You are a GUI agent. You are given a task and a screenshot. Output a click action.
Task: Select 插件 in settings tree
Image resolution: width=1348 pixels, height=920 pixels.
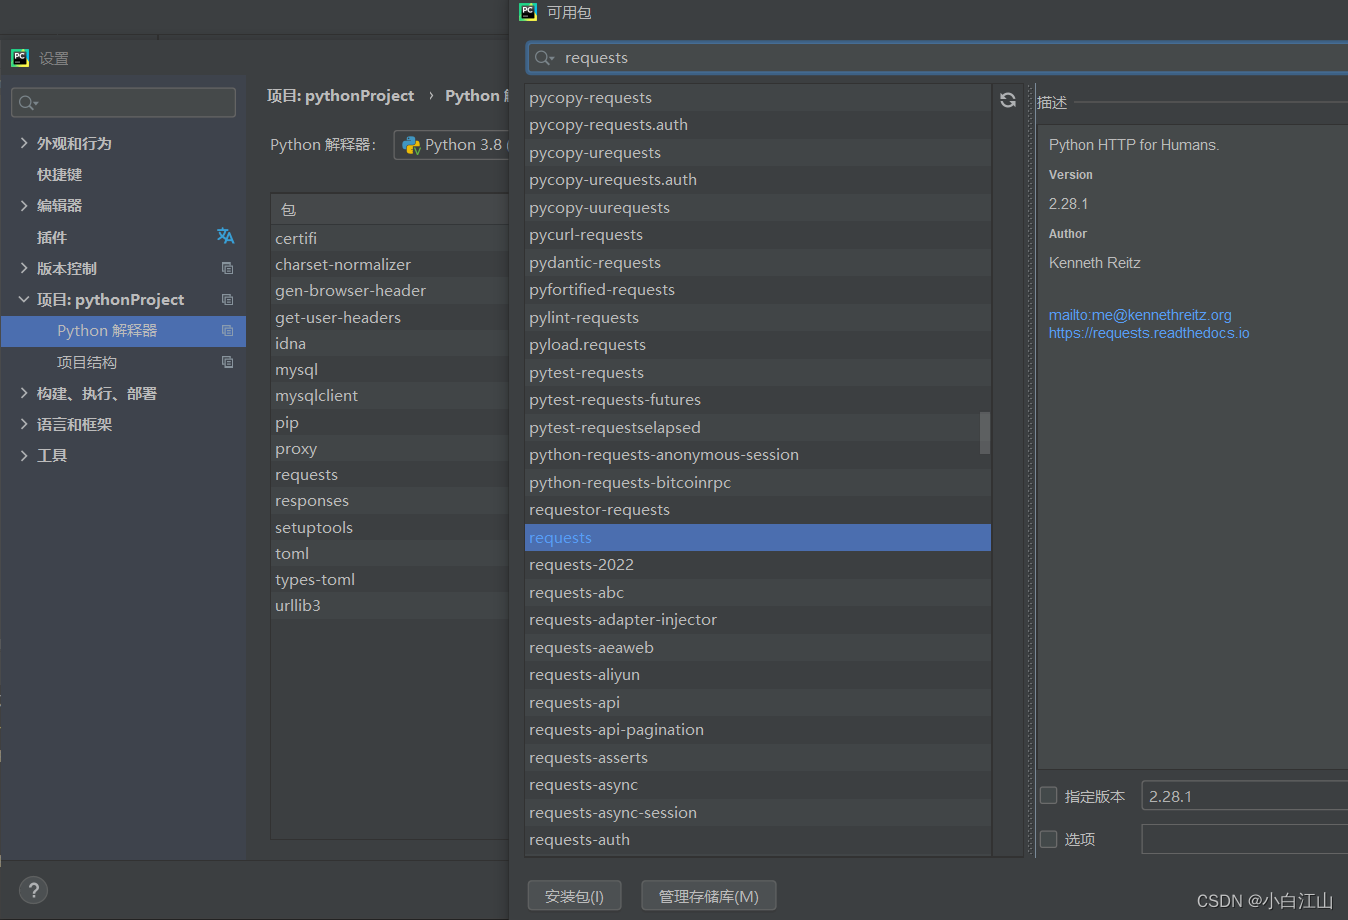click(x=52, y=237)
